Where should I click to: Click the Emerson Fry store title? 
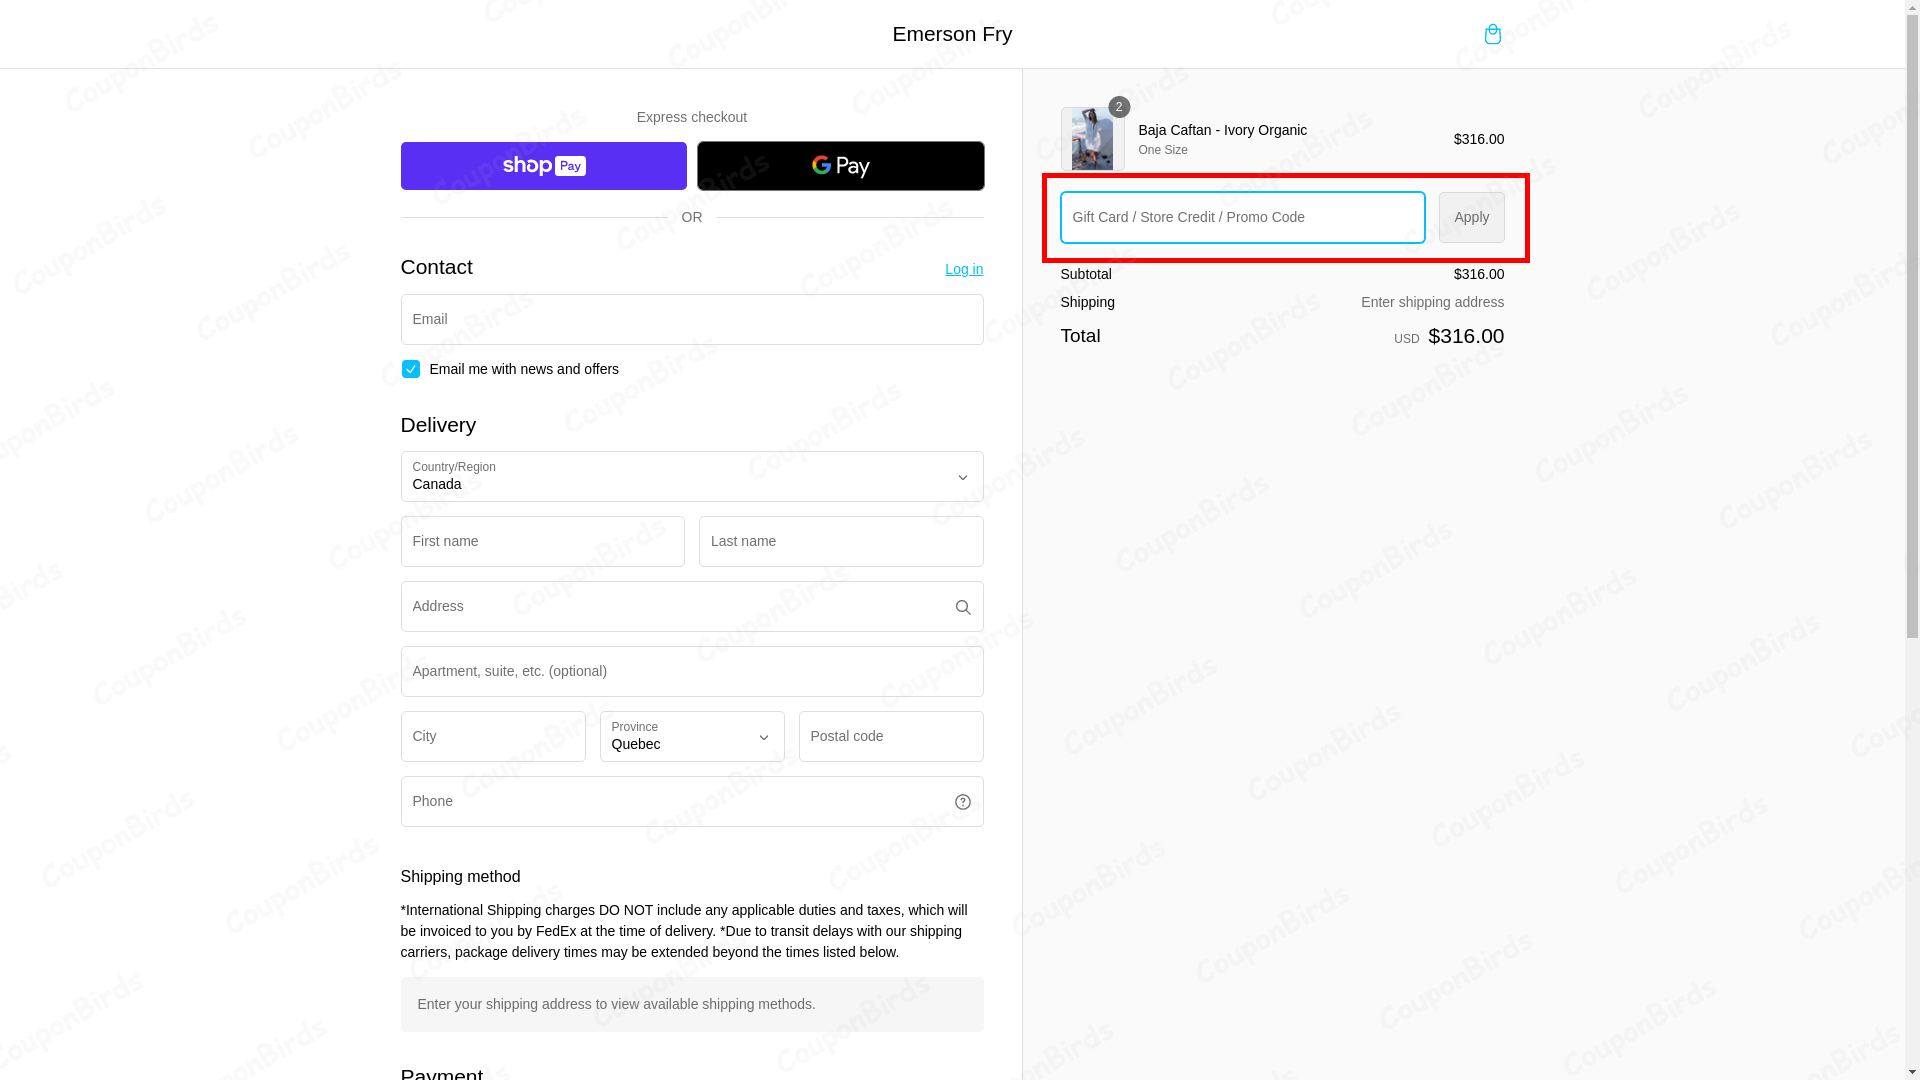pyautogui.click(x=952, y=34)
